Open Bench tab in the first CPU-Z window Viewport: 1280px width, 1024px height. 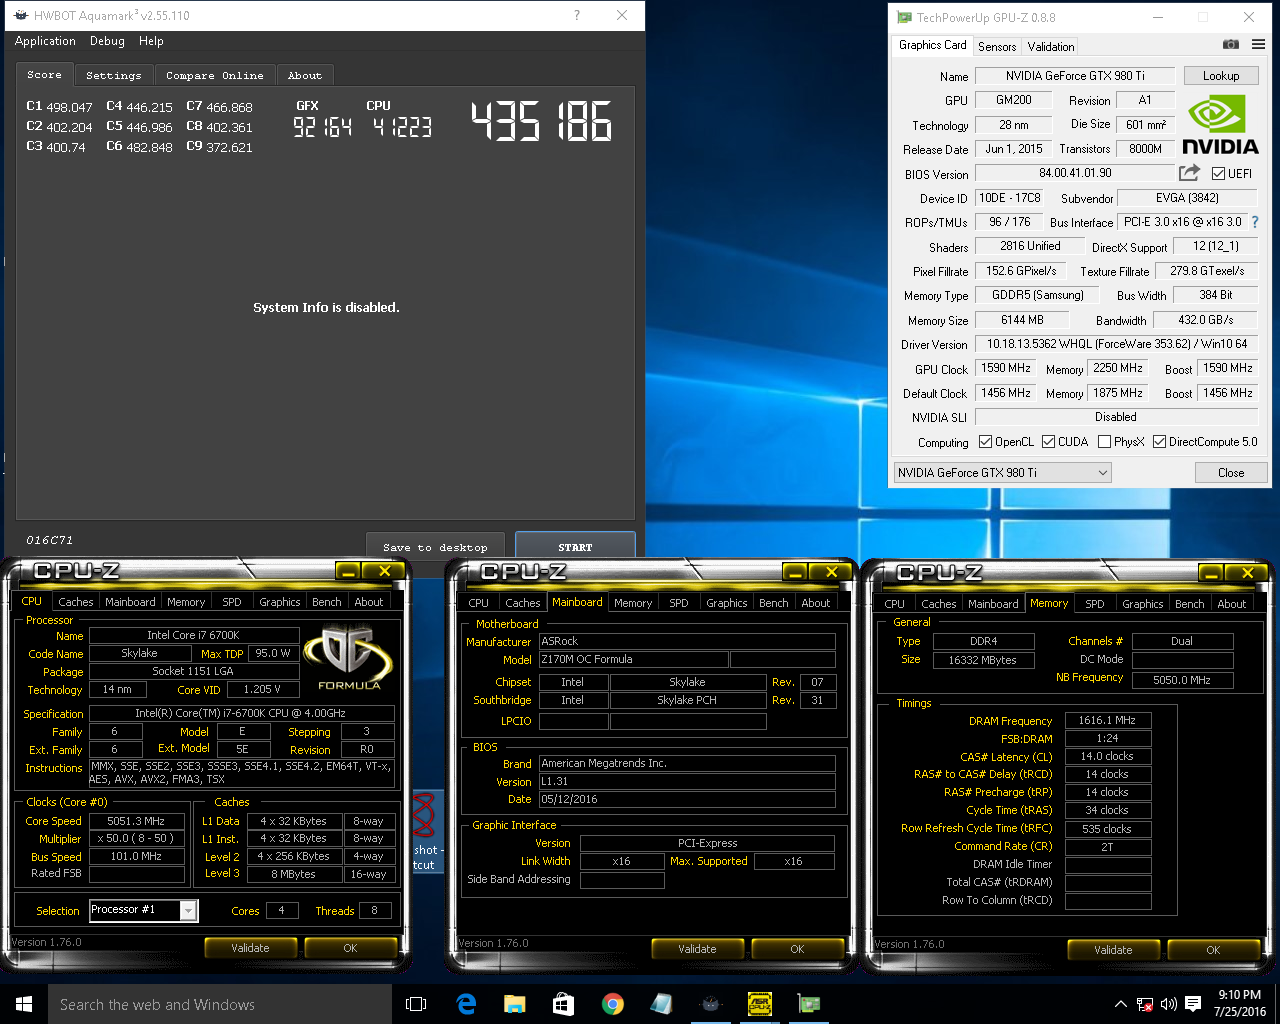tap(327, 602)
